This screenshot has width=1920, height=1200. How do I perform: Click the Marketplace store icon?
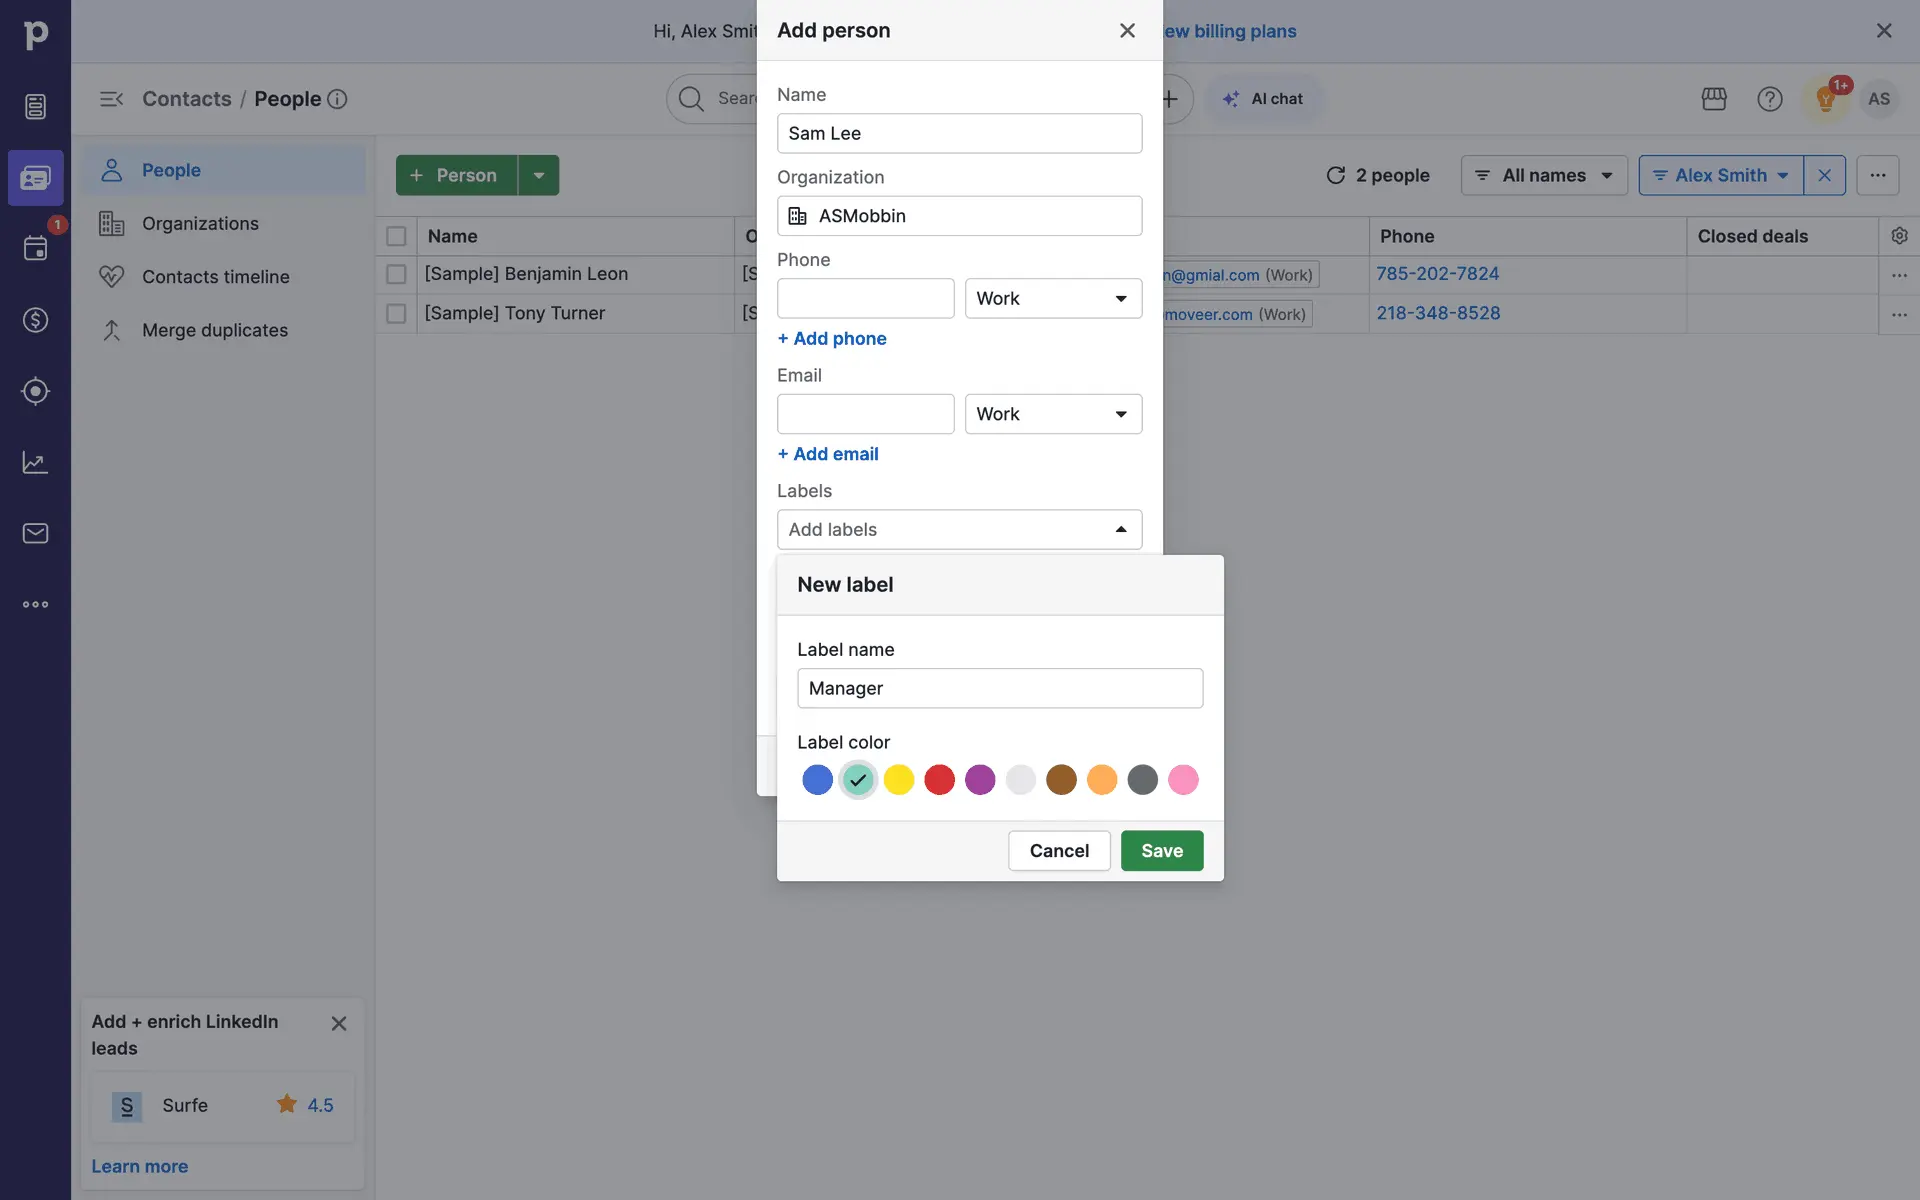point(1714,99)
